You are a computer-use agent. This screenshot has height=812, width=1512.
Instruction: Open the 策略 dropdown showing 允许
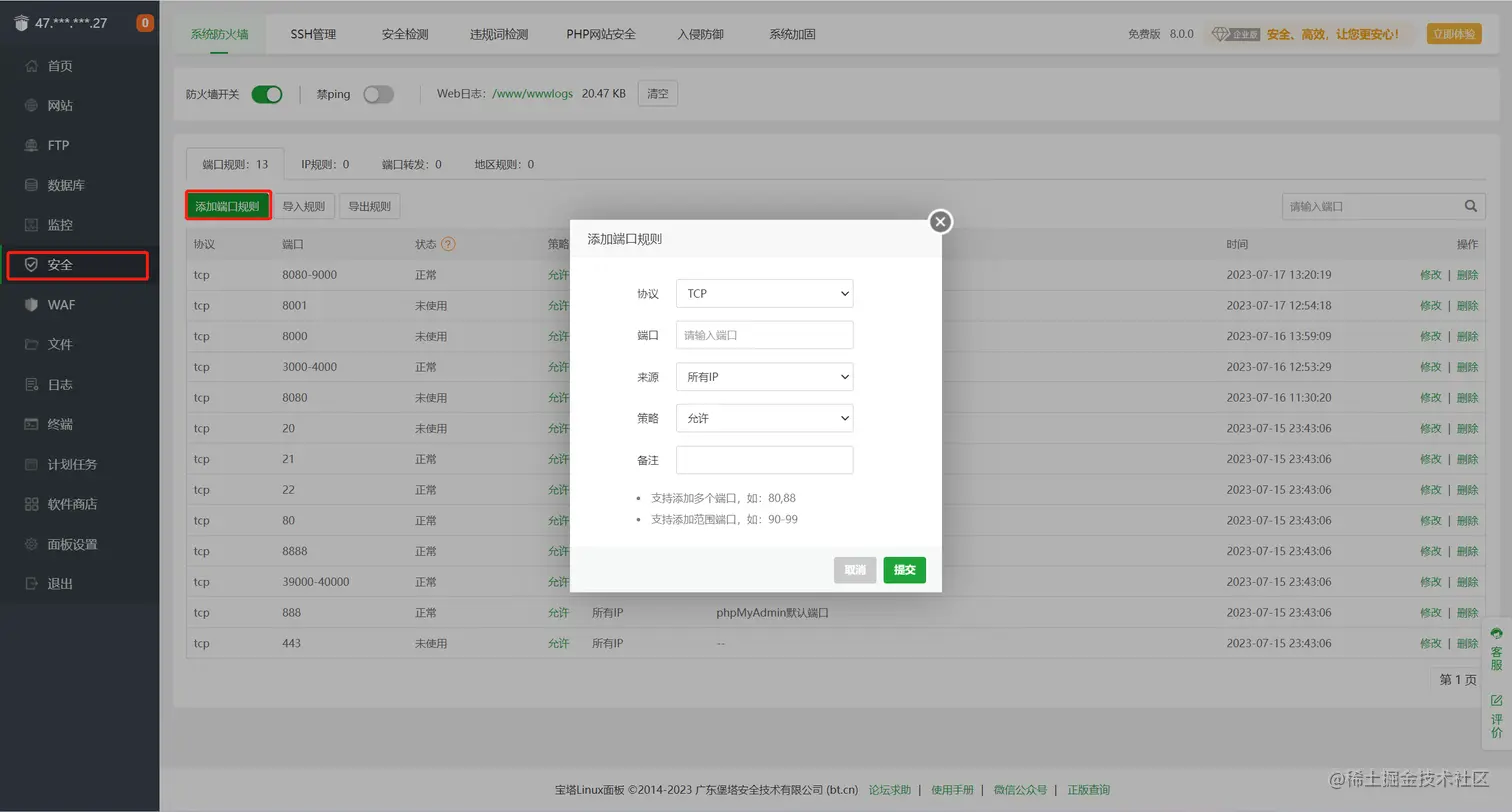click(x=765, y=418)
